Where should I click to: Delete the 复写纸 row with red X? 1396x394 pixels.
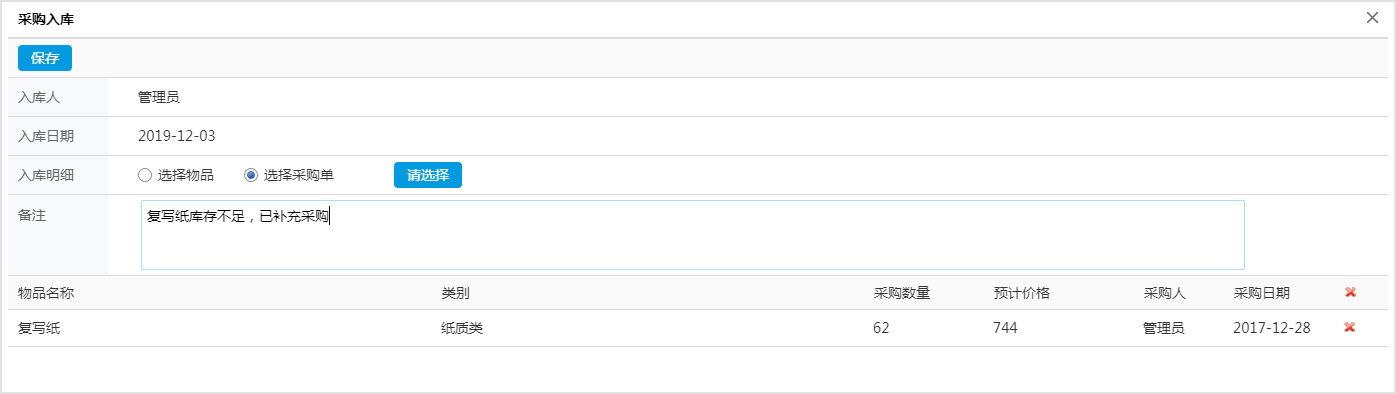pos(1350,327)
